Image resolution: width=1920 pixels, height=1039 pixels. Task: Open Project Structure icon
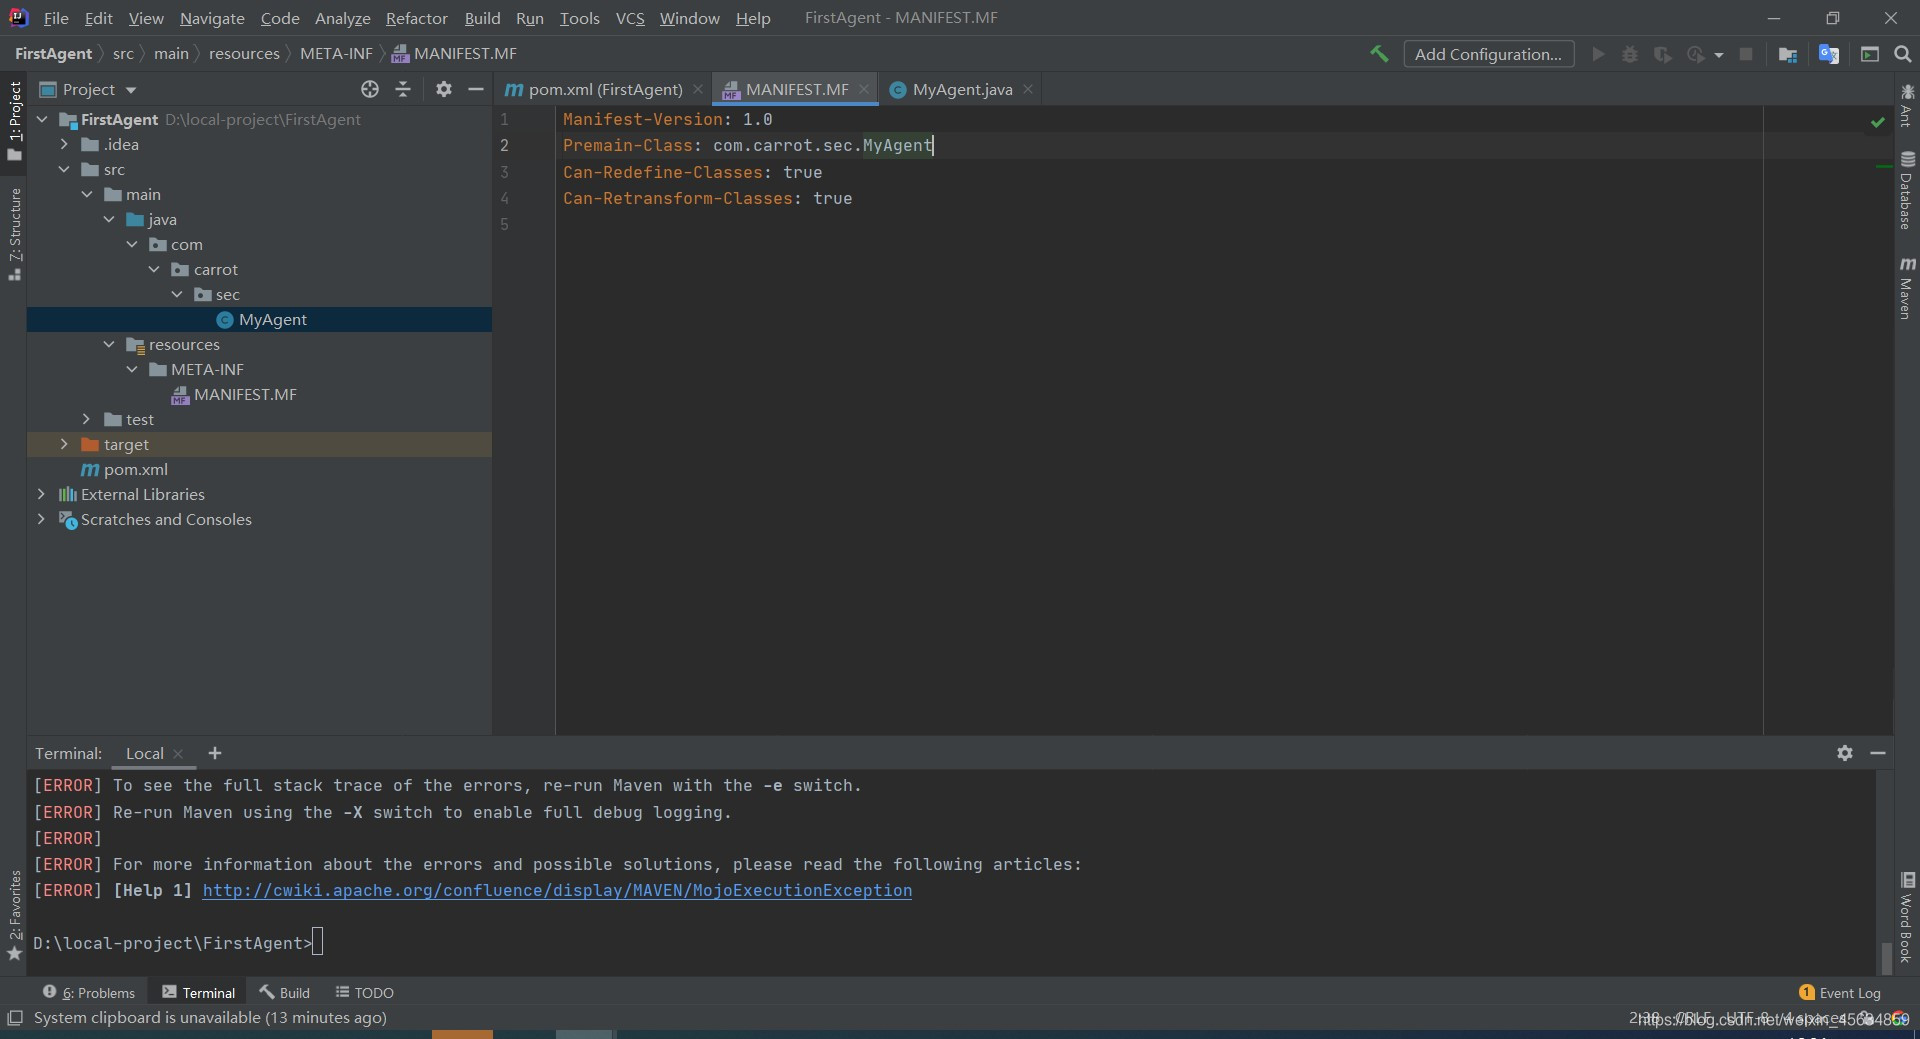1788,54
